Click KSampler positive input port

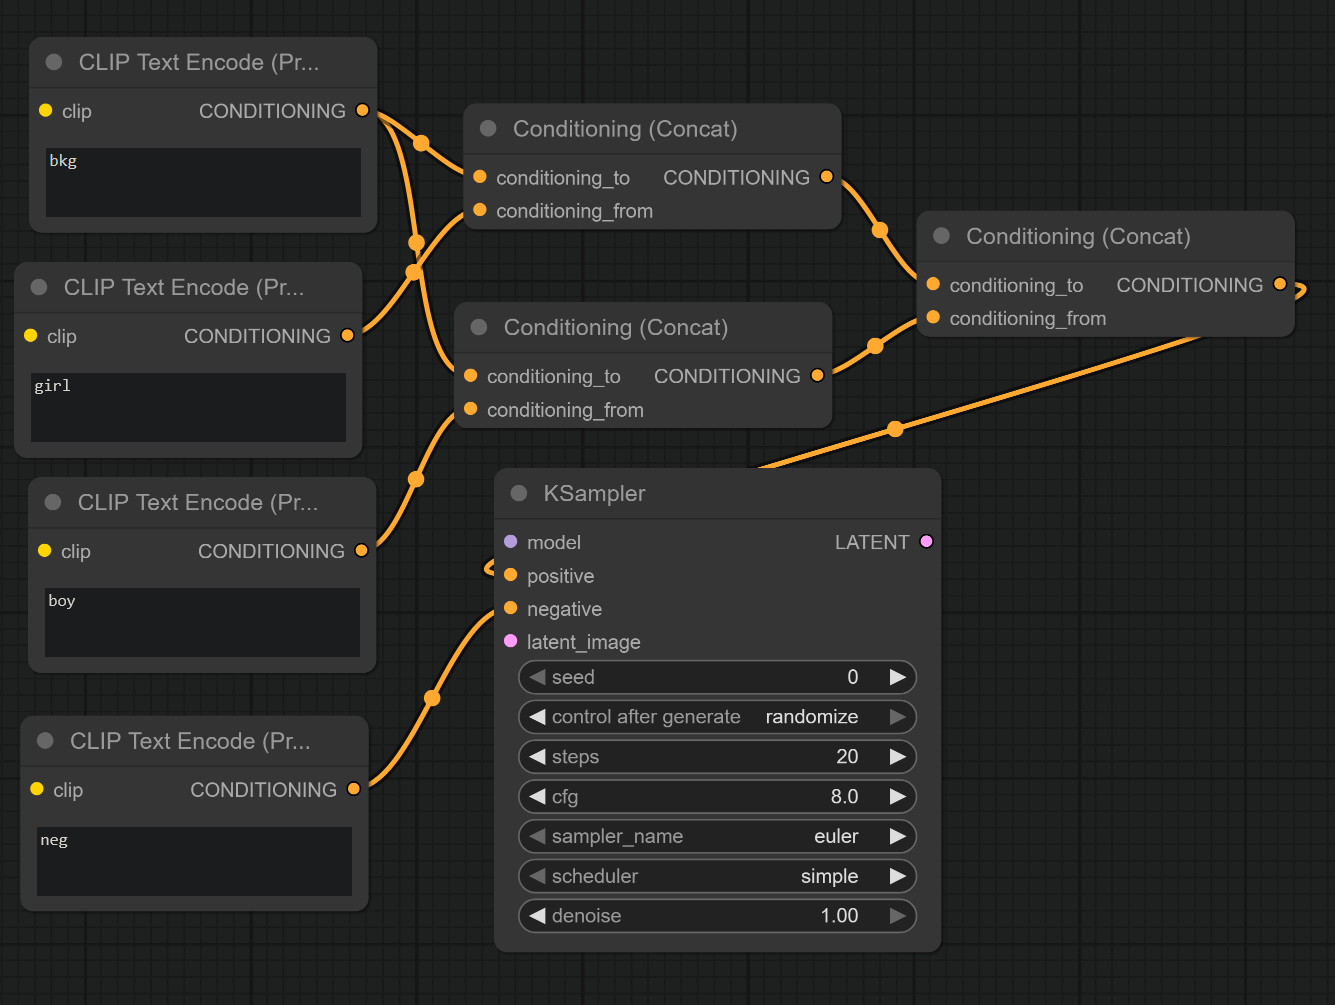coord(510,575)
